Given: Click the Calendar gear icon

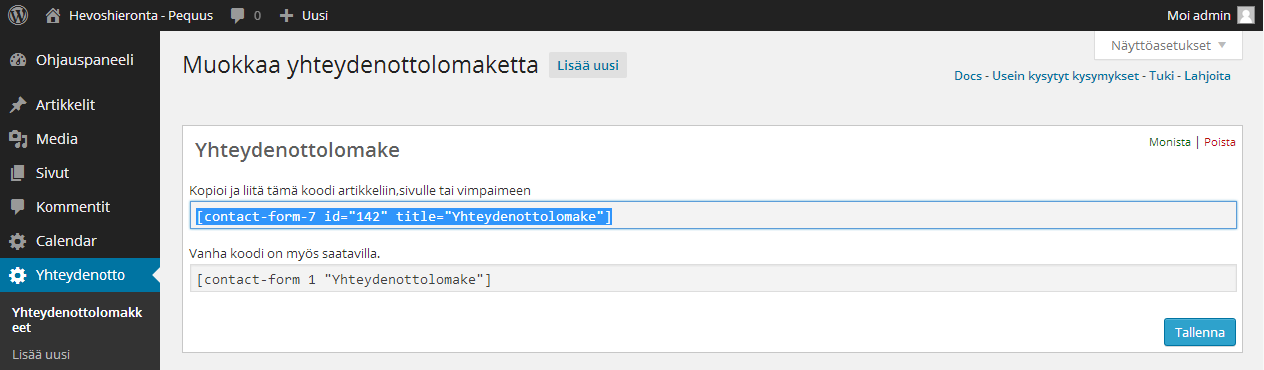Looking at the screenshot, I should point(18,241).
